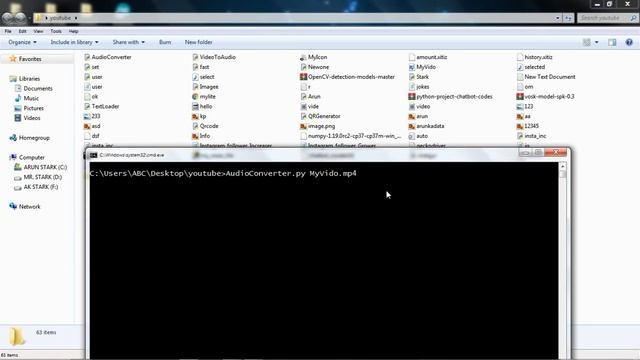Select the AudioConverter file icon
The width and height of the screenshot is (640, 360).
pyautogui.click(x=87, y=57)
